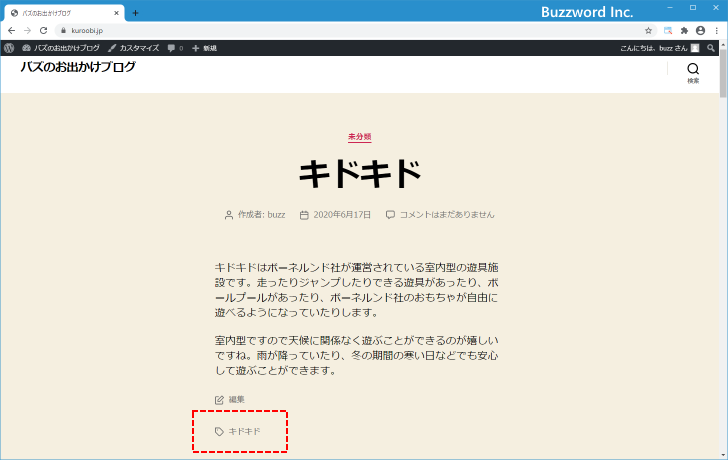
Task: Click the browser forward arrow
Action: 27,31
